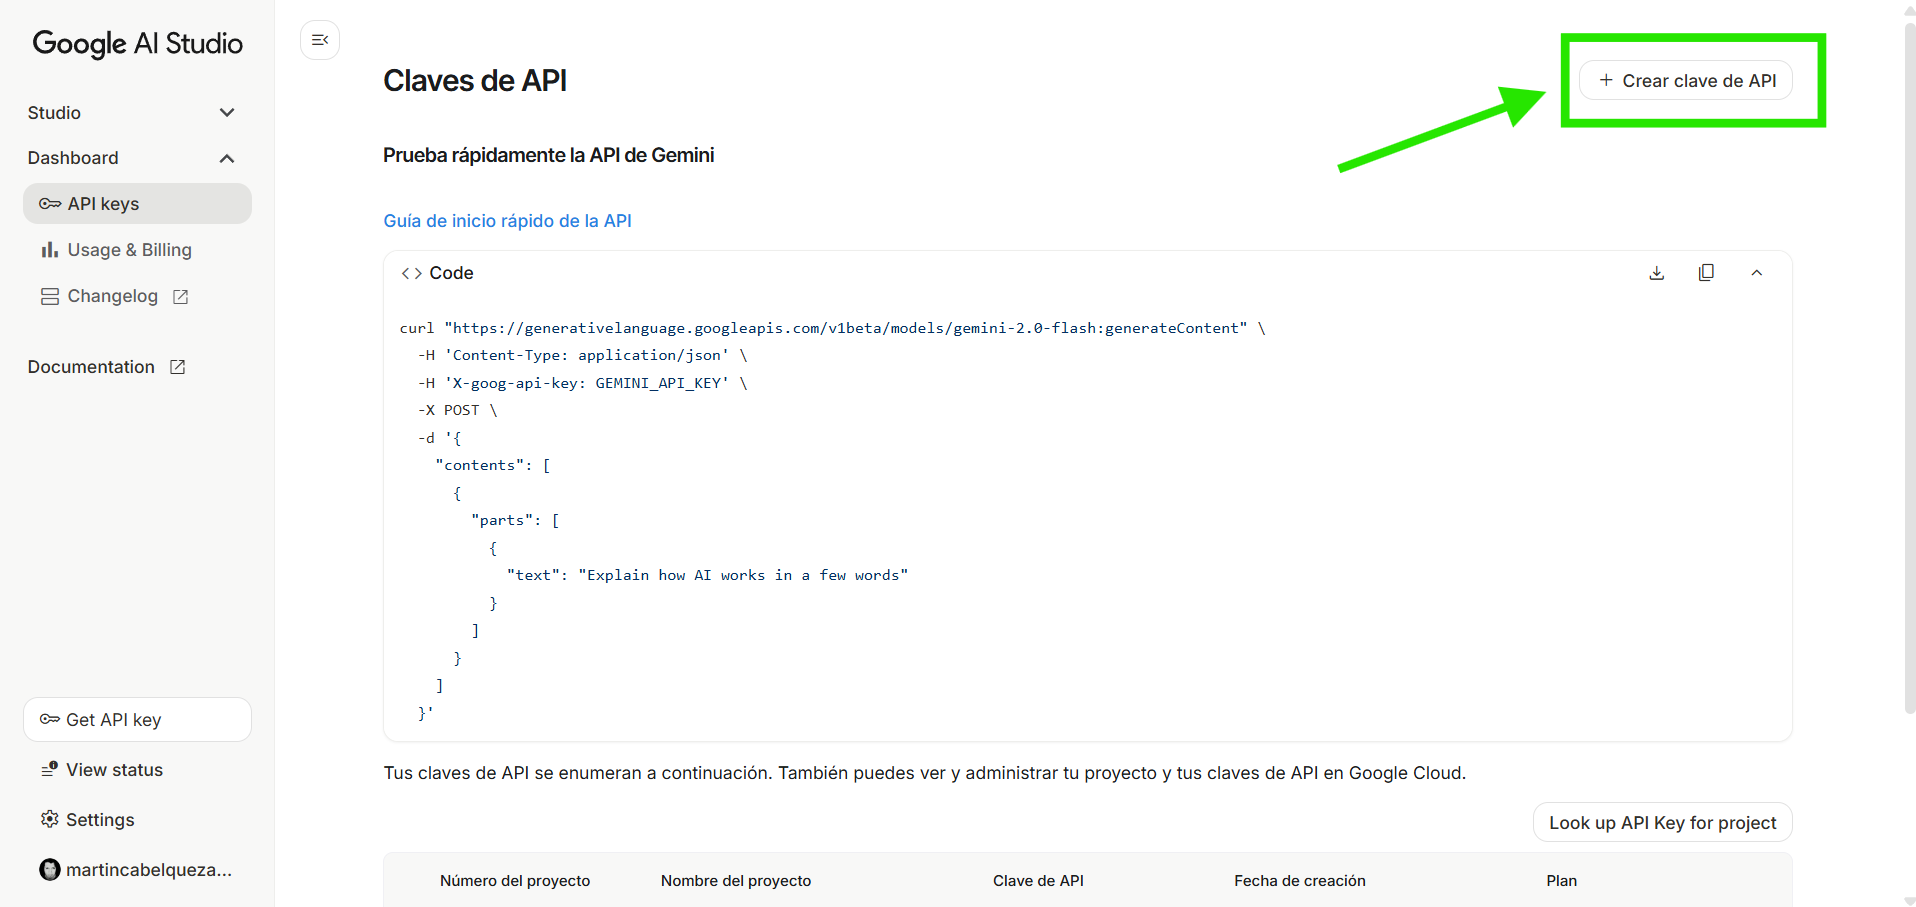Open the martincabelqueza account menu
Viewport: 1916px width, 907px height.
pyautogui.click(x=137, y=870)
